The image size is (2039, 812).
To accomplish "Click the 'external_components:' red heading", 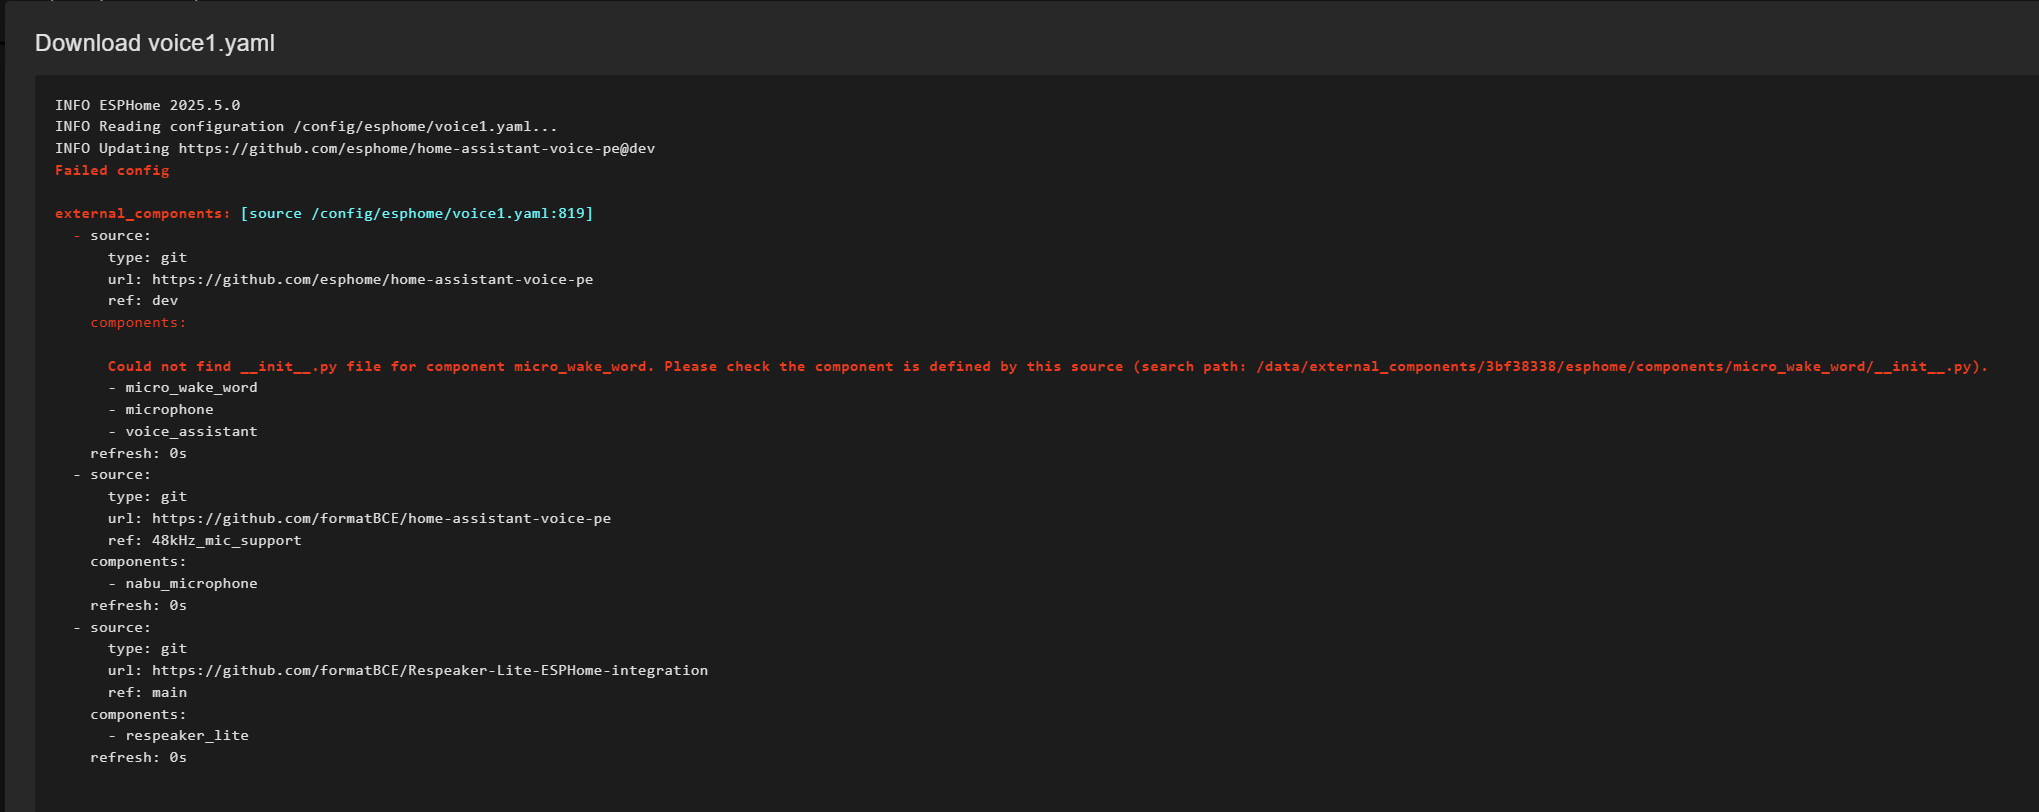I will coord(143,214).
